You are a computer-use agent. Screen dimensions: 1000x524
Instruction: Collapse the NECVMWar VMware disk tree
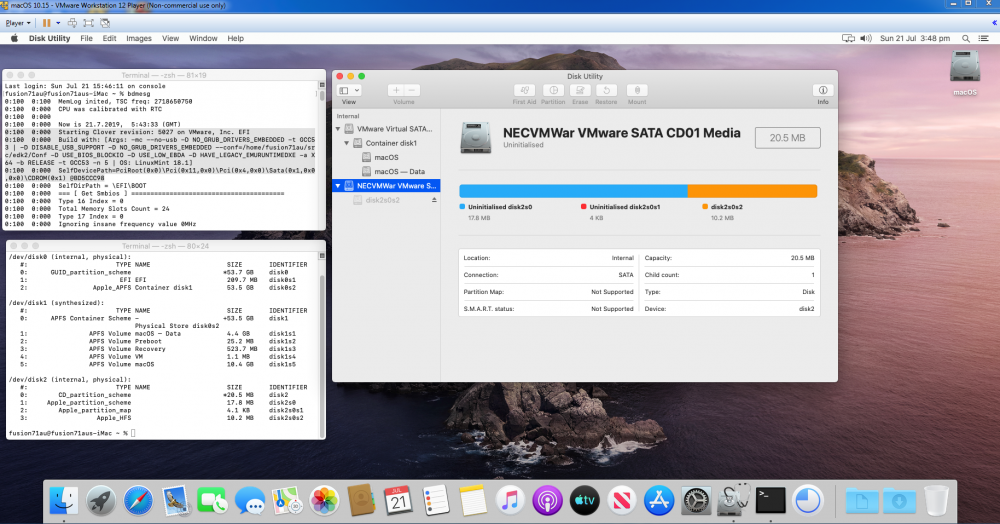[x=338, y=186]
